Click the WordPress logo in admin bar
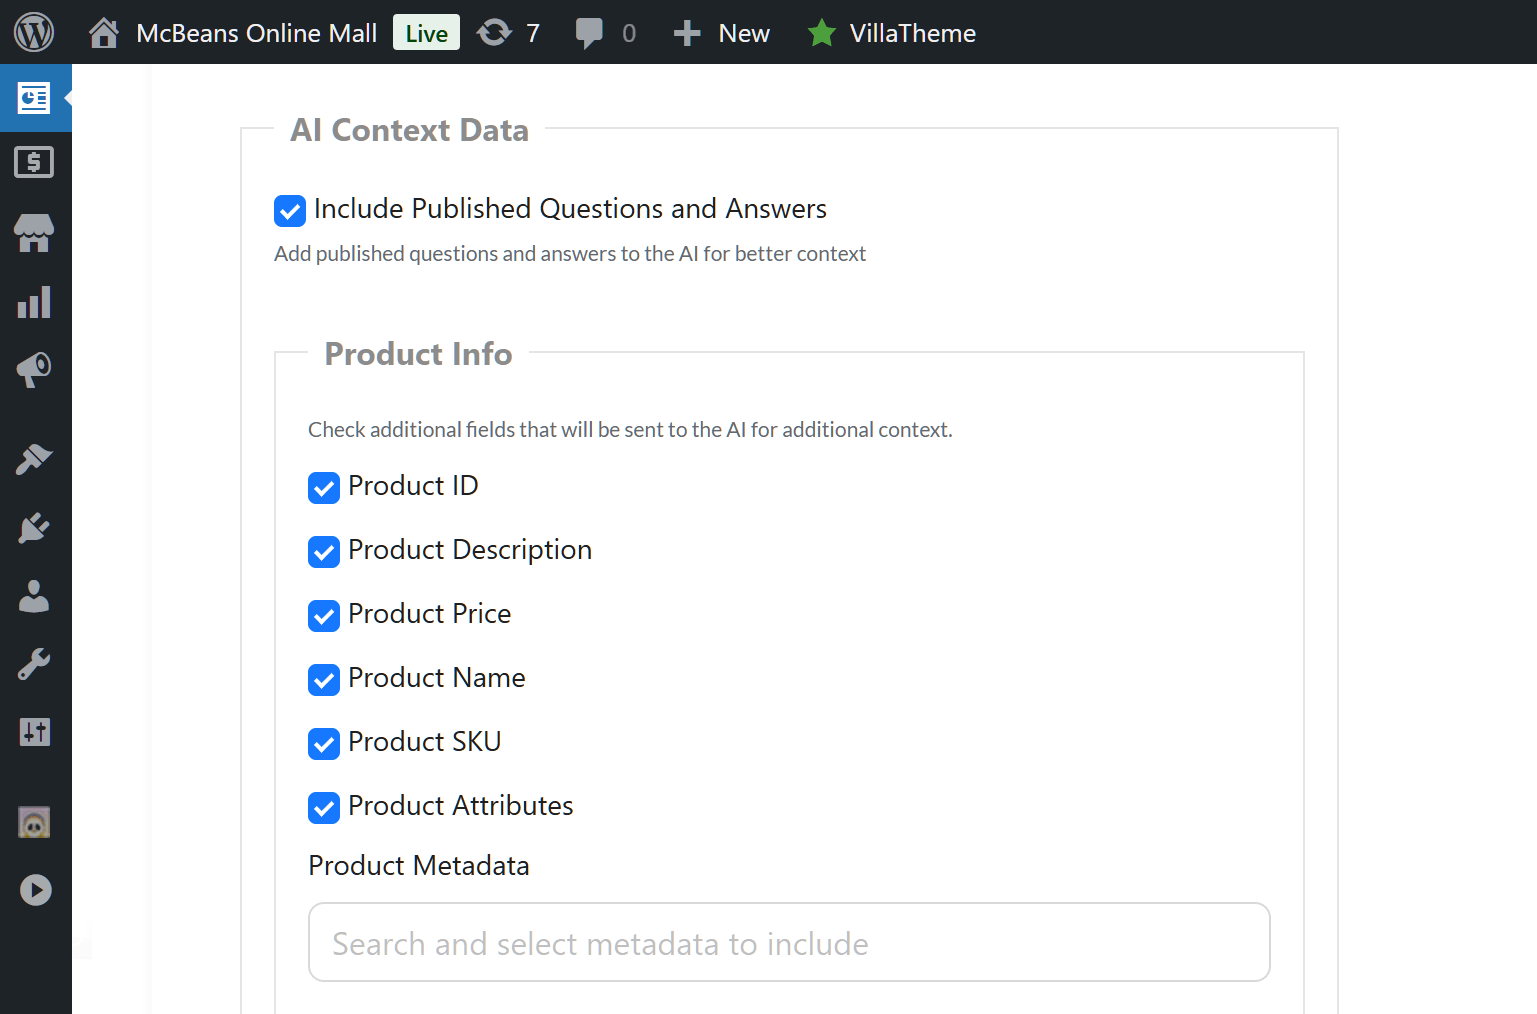The image size is (1537, 1014). [x=34, y=32]
